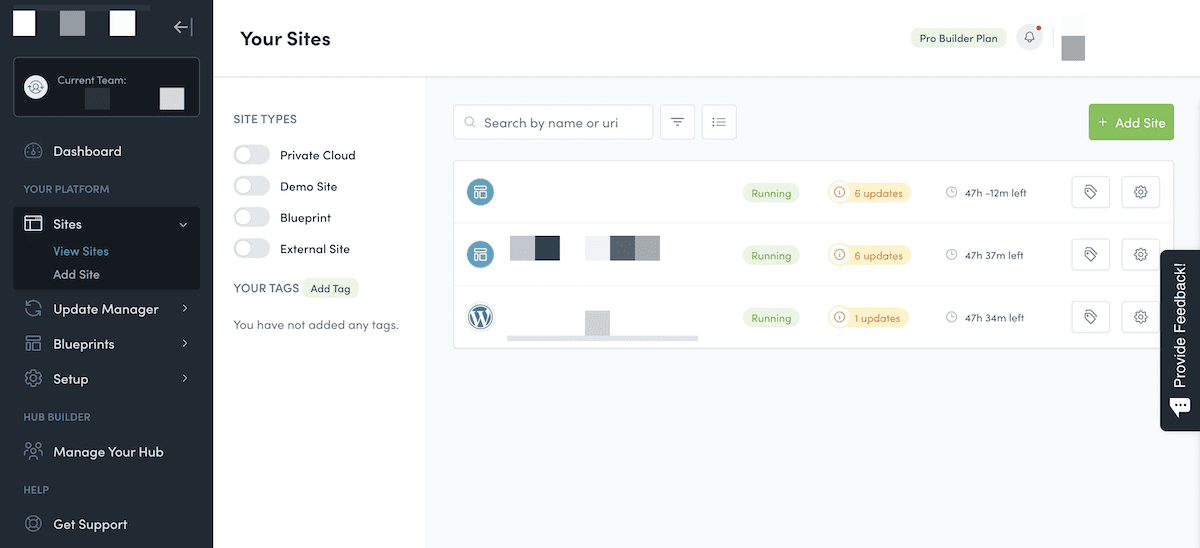Click the blueprint icon of first site row

480,193
